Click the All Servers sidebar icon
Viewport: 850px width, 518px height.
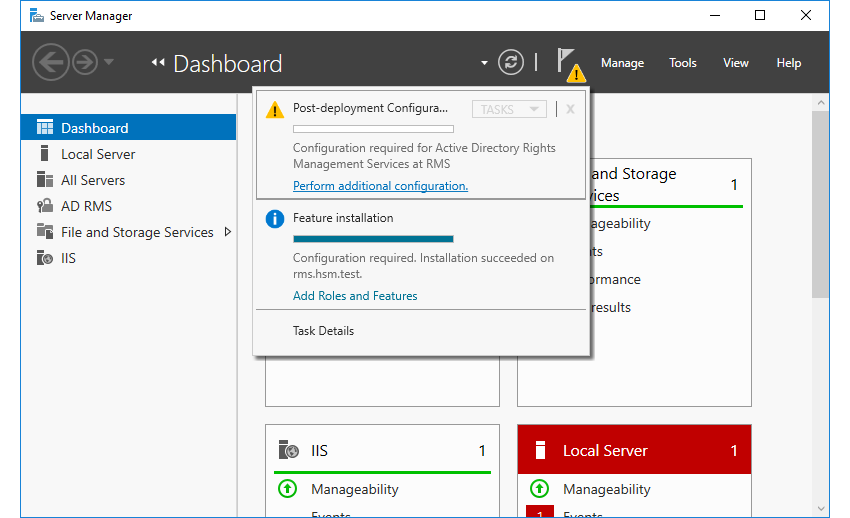point(45,179)
